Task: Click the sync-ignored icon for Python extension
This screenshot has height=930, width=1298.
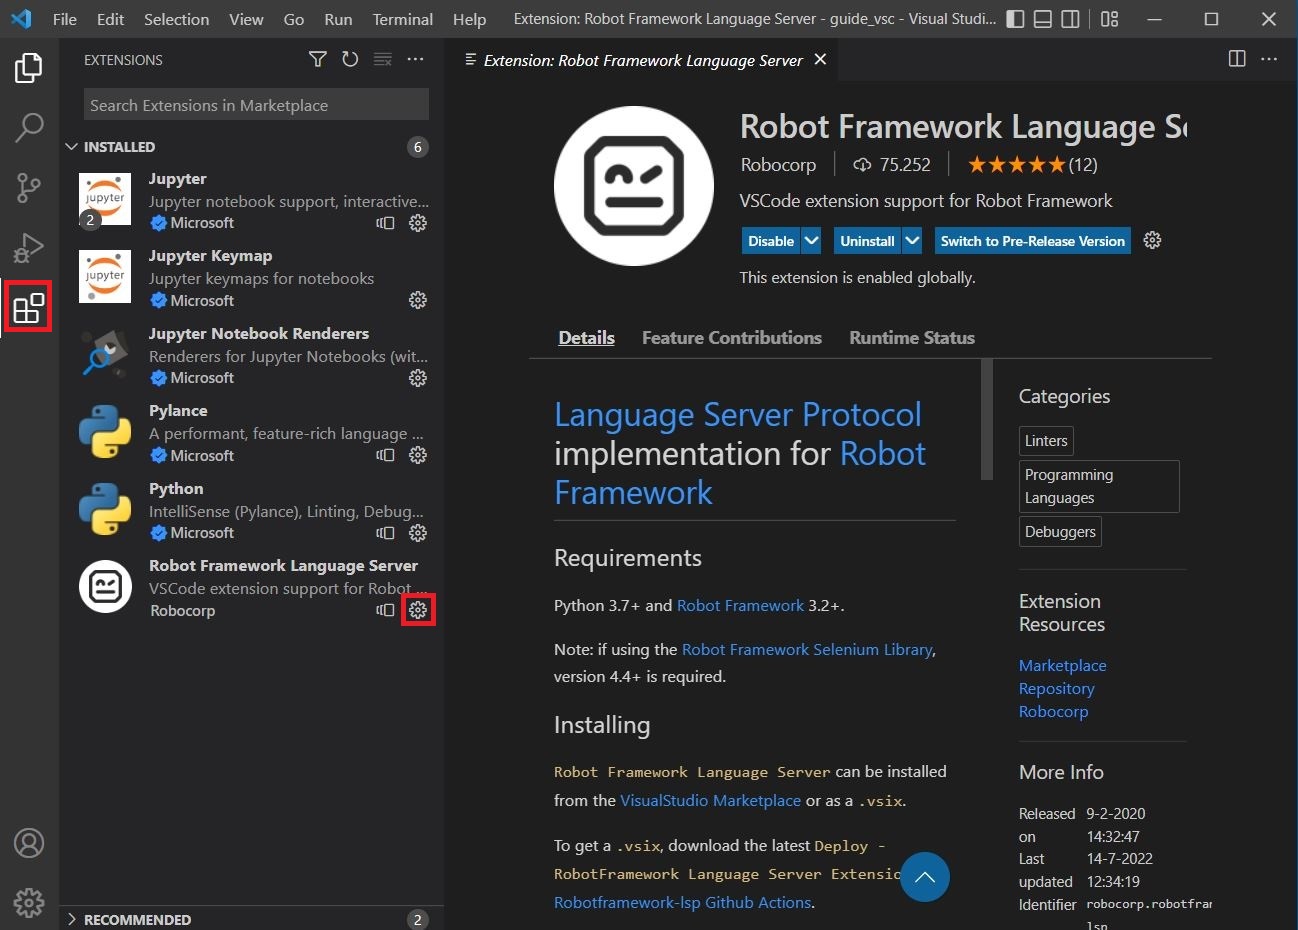Action: point(385,533)
